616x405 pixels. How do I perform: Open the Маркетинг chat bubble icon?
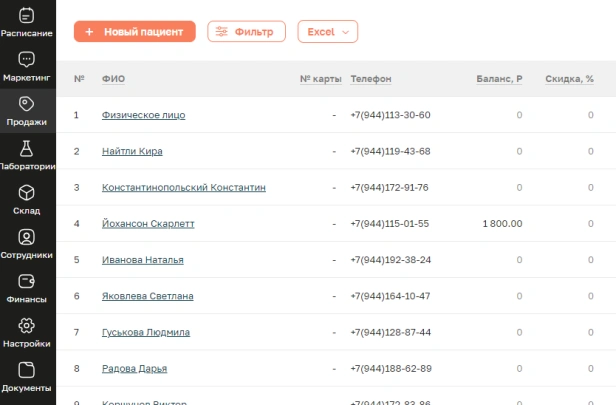(x=27, y=60)
